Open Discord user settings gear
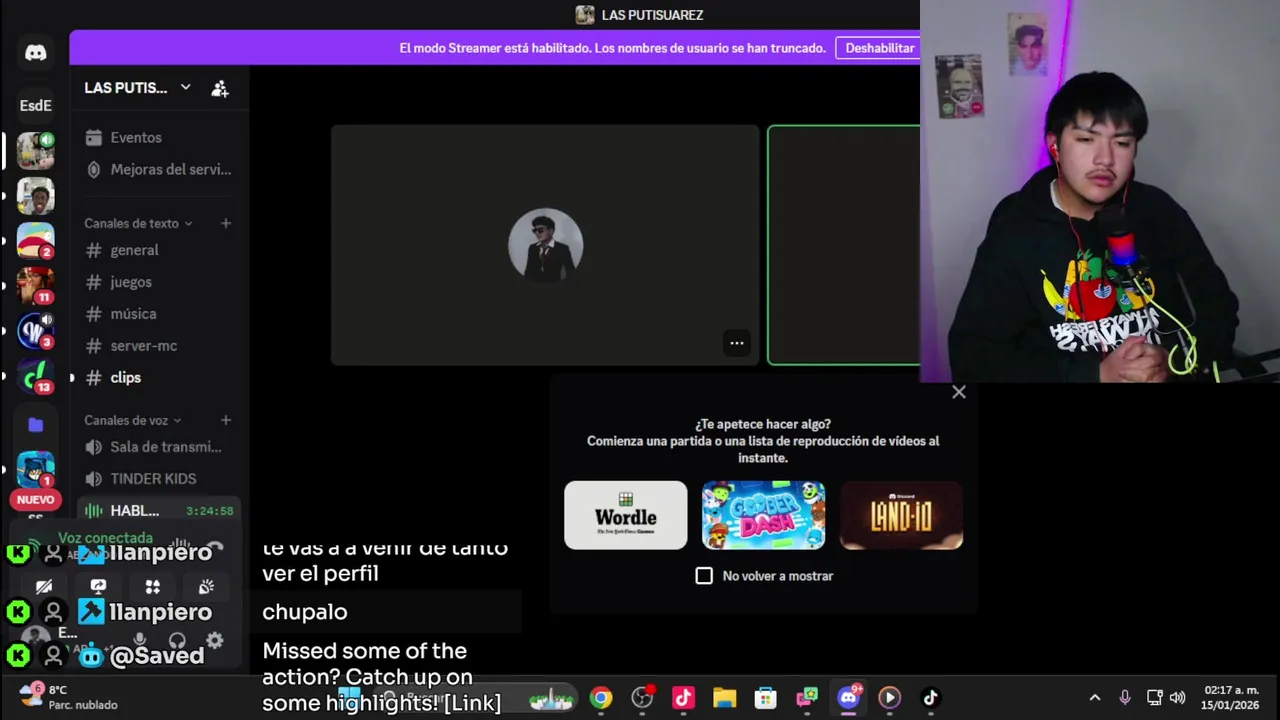The image size is (1280, 720). pos(214,640)
